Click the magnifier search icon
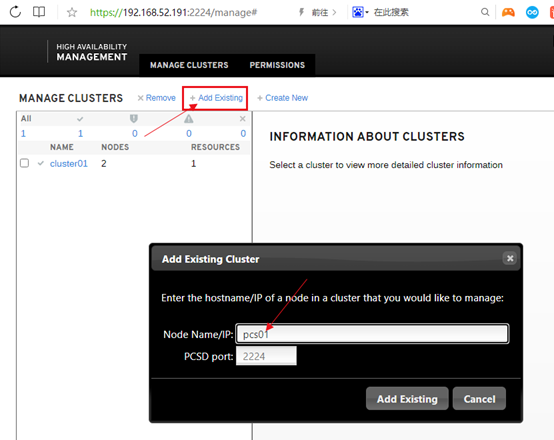Image resolution: width=554 pixels, height=440 pixels. [485, 12]
